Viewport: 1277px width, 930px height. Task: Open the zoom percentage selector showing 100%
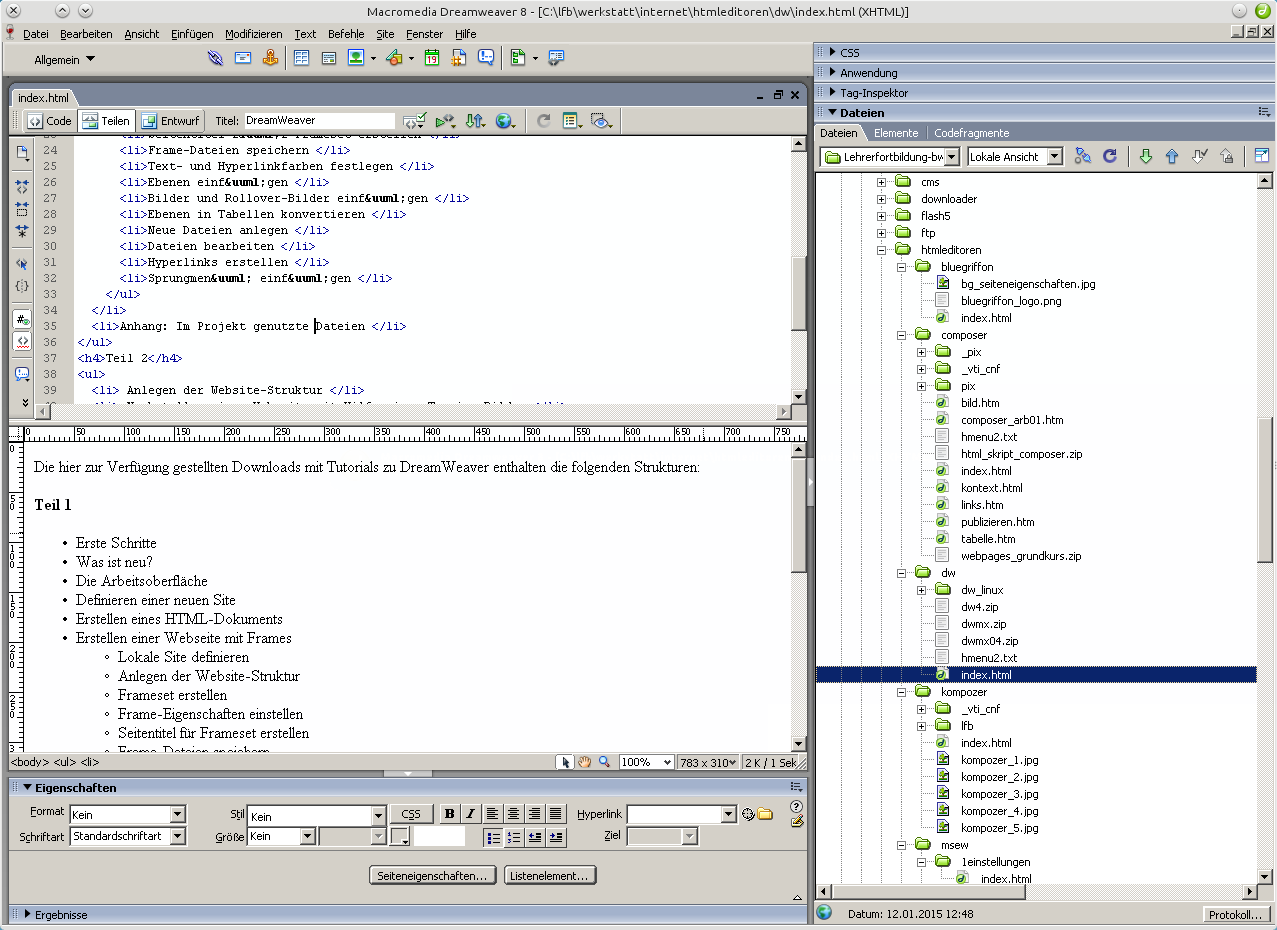pos(646,761)
